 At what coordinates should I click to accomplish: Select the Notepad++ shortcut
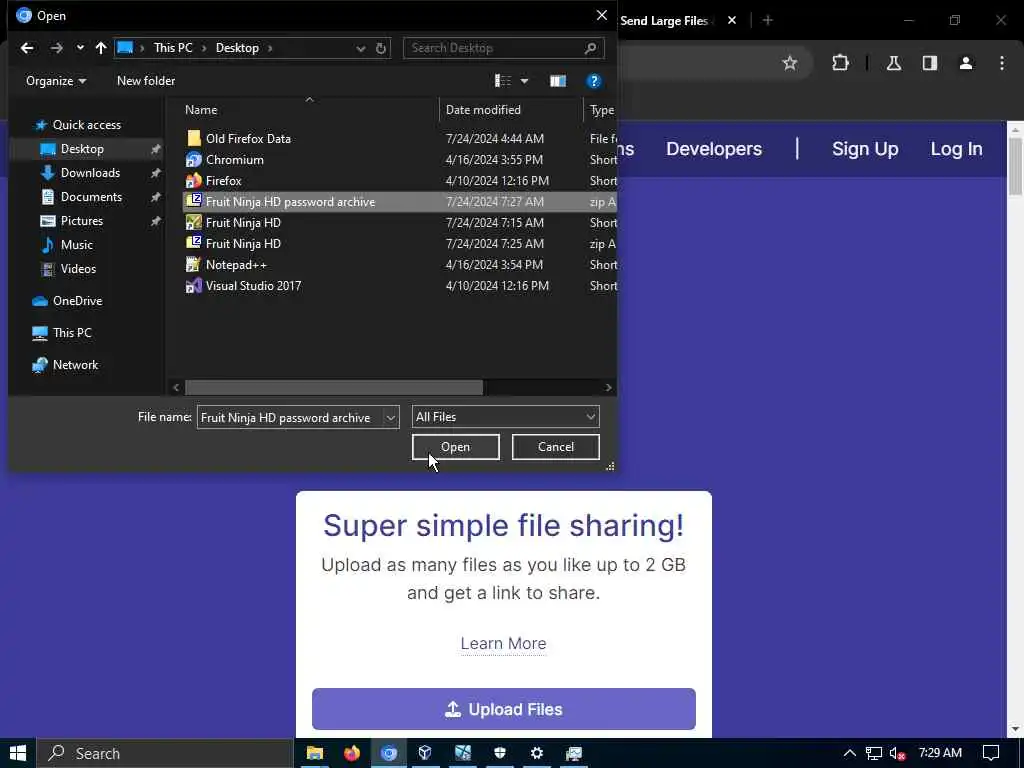click(x=236, y=264)
